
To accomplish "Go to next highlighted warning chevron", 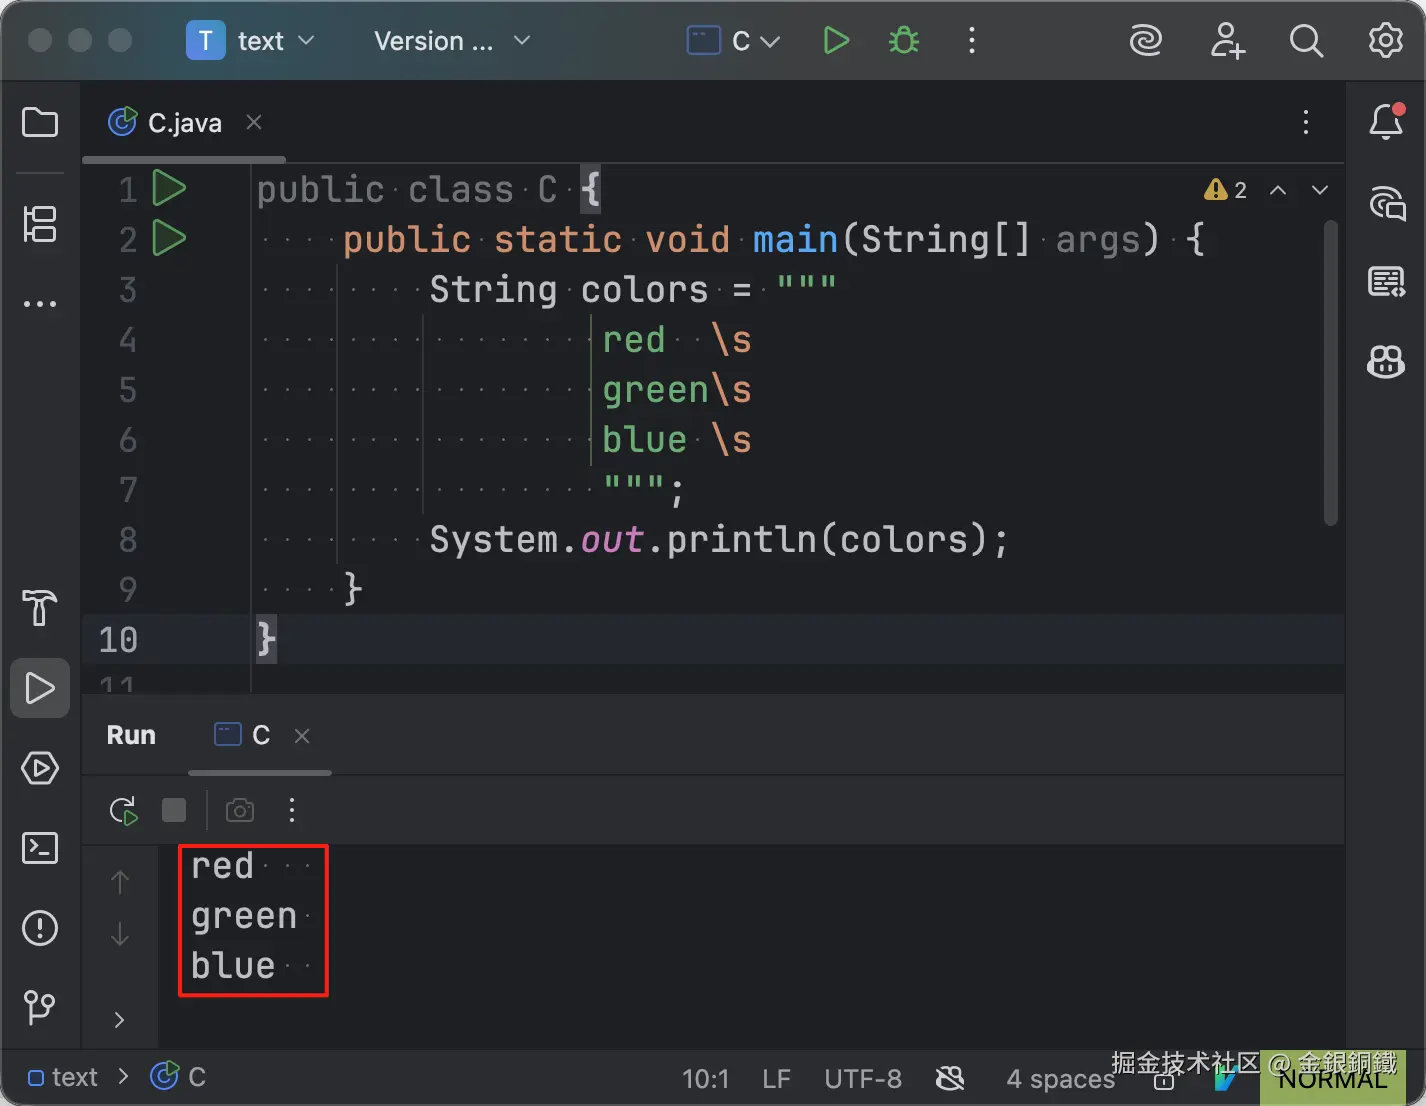I will pyautogui.click(x=1320, y=190).
